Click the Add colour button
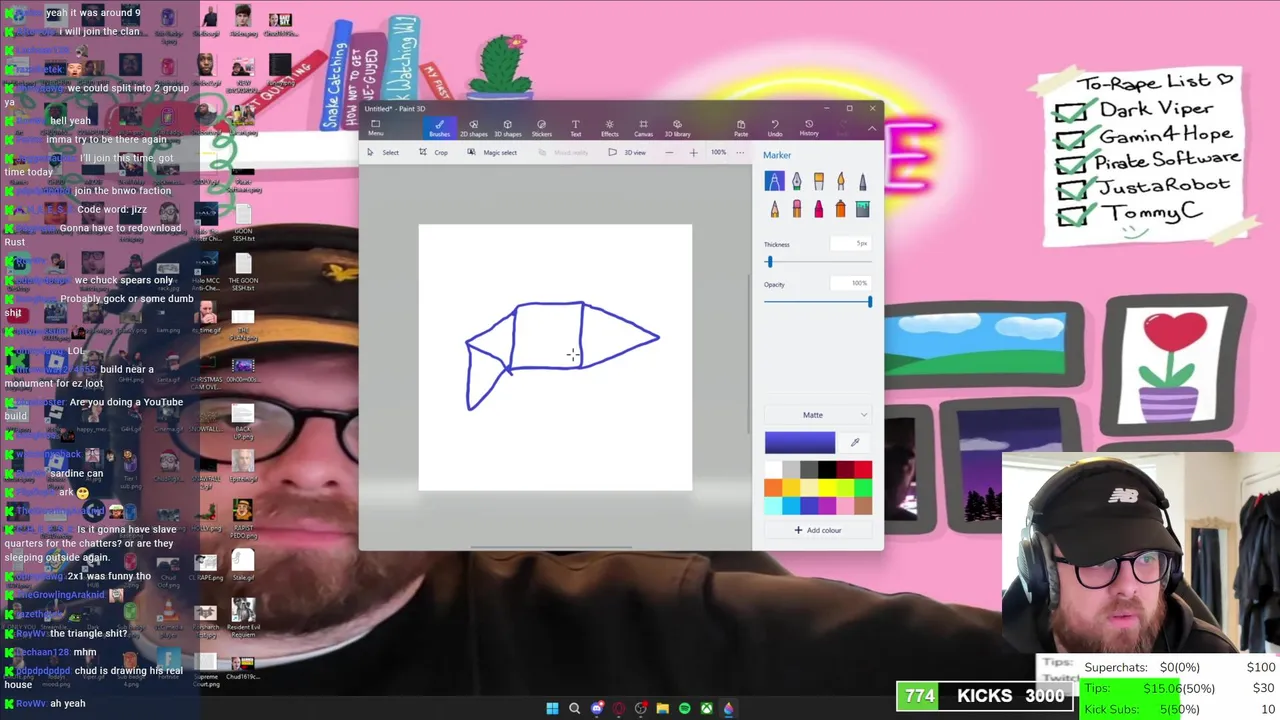1280x720 pixels. click(x=817, y=530)
